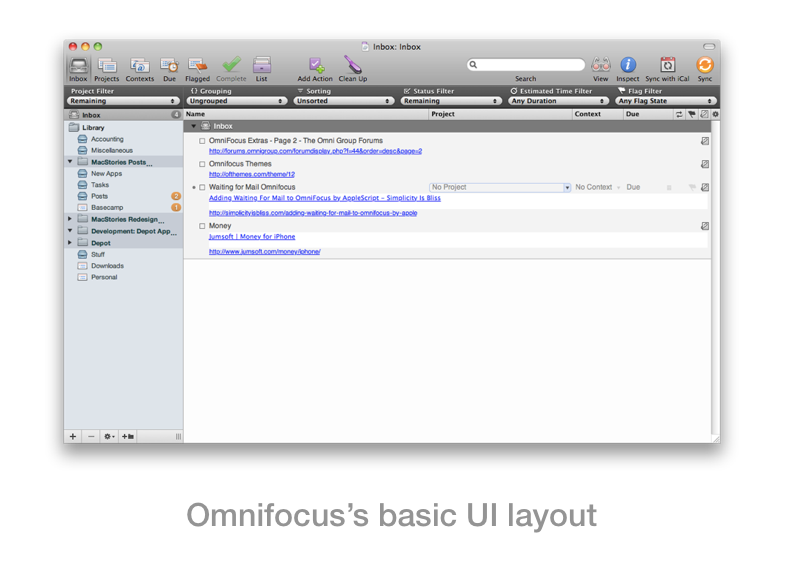Collapse the Inbox group header

coord(193,126)
